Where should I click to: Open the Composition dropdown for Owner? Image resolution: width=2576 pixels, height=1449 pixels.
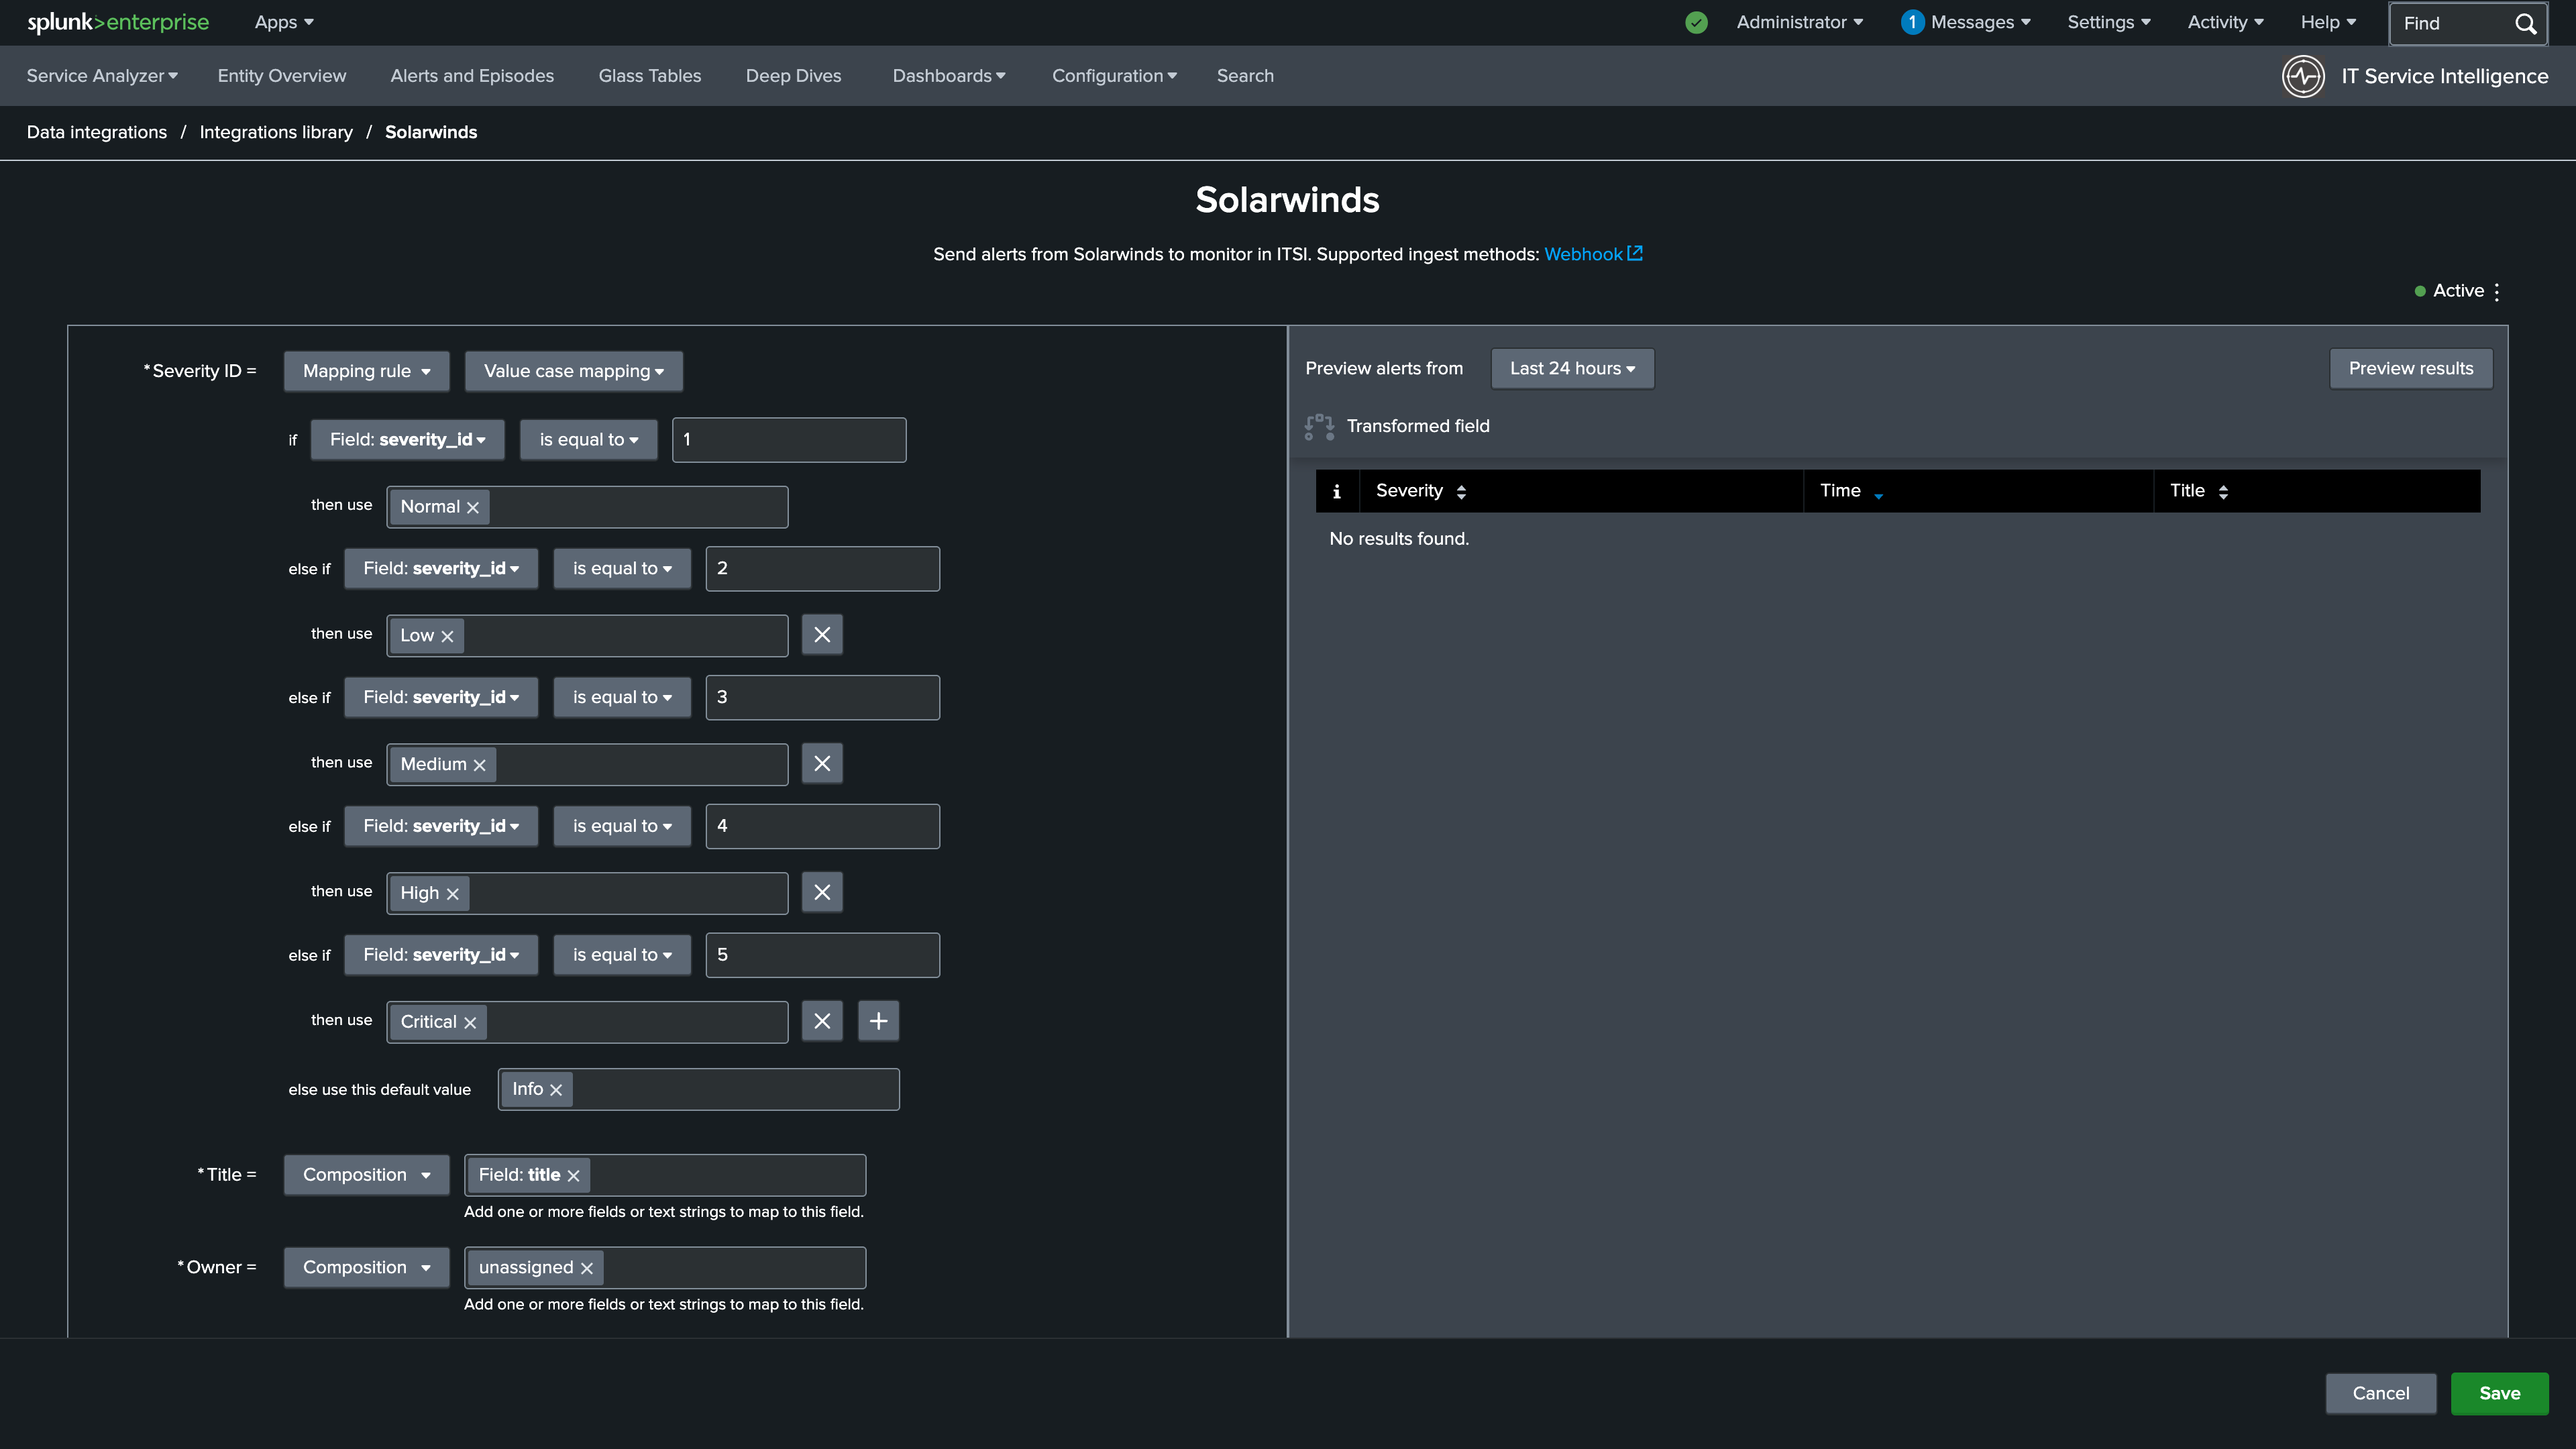pyautogui.click(x=366, y=1268)
